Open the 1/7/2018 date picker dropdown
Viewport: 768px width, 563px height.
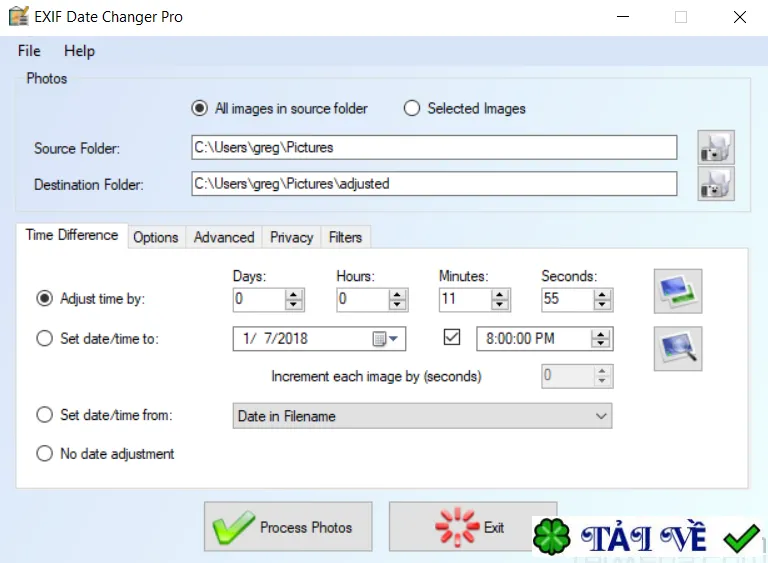[393, 339]
